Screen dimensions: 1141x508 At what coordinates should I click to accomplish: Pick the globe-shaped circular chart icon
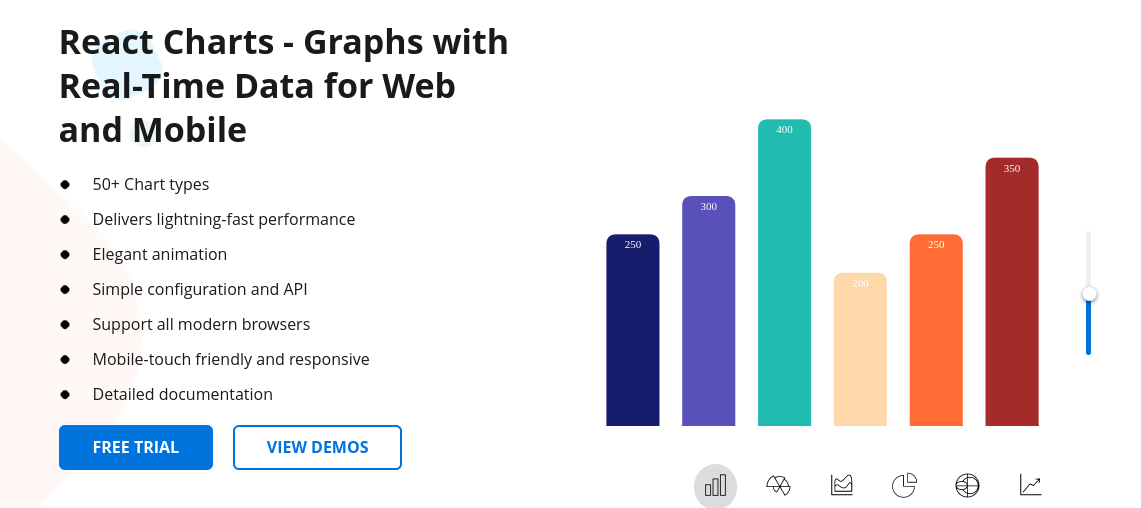click(967, 486)
